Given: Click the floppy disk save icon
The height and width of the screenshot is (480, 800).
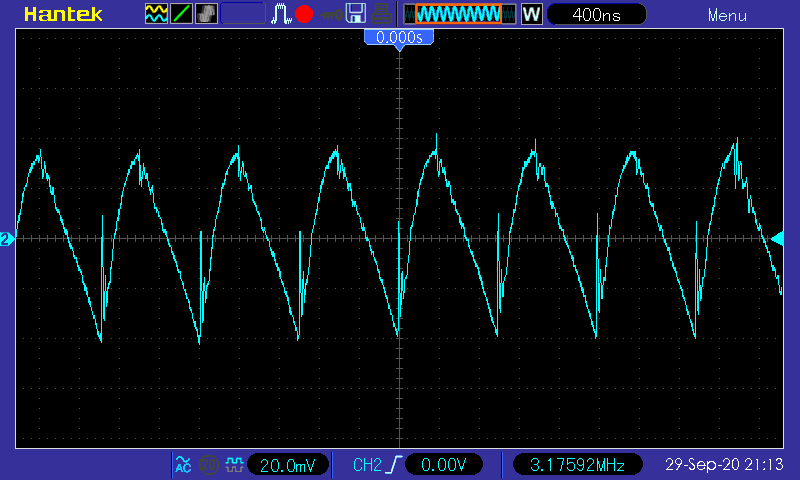Looking at the screenshot, I should click(x=356, y=13).
